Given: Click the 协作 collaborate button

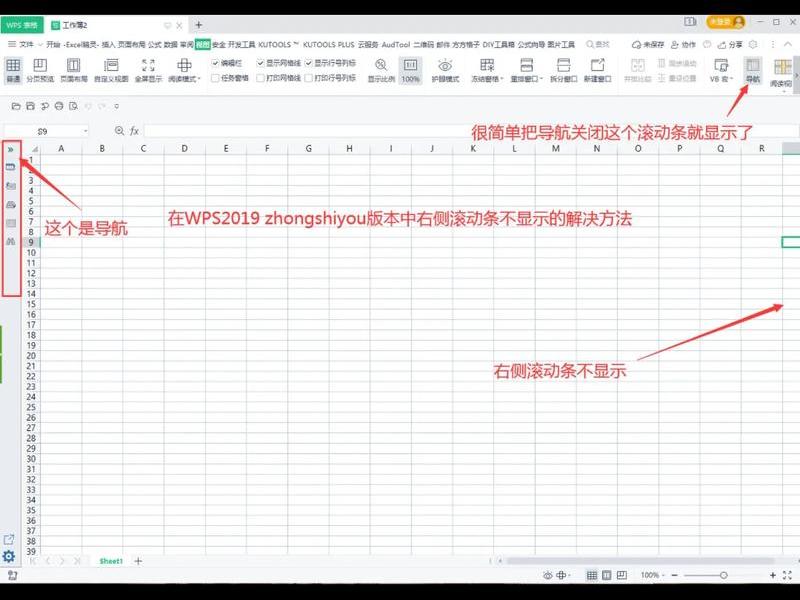Looking at the screenshot, I should (683, 44).
